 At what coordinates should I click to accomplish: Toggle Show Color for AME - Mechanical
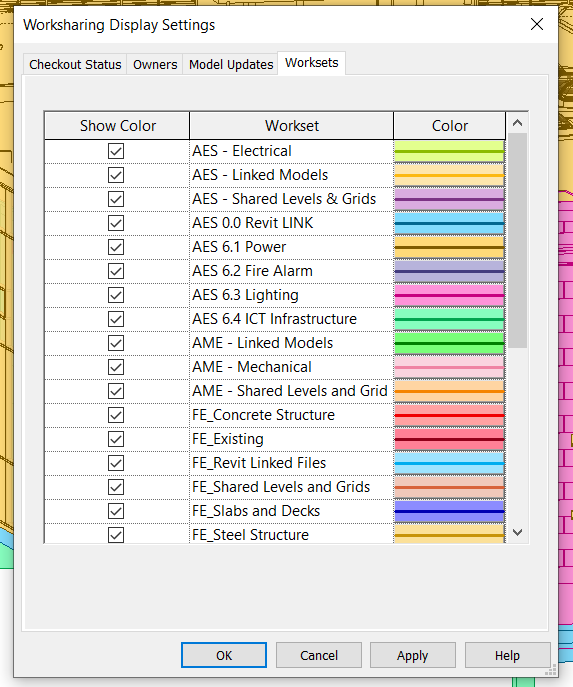[x=116, y=367]
